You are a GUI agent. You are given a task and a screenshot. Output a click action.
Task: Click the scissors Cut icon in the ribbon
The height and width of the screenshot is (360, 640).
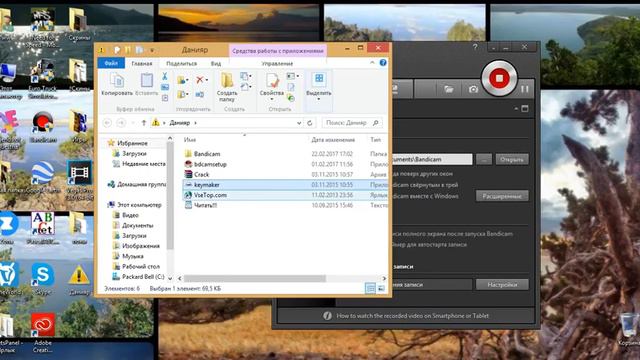tap(165, 76)
